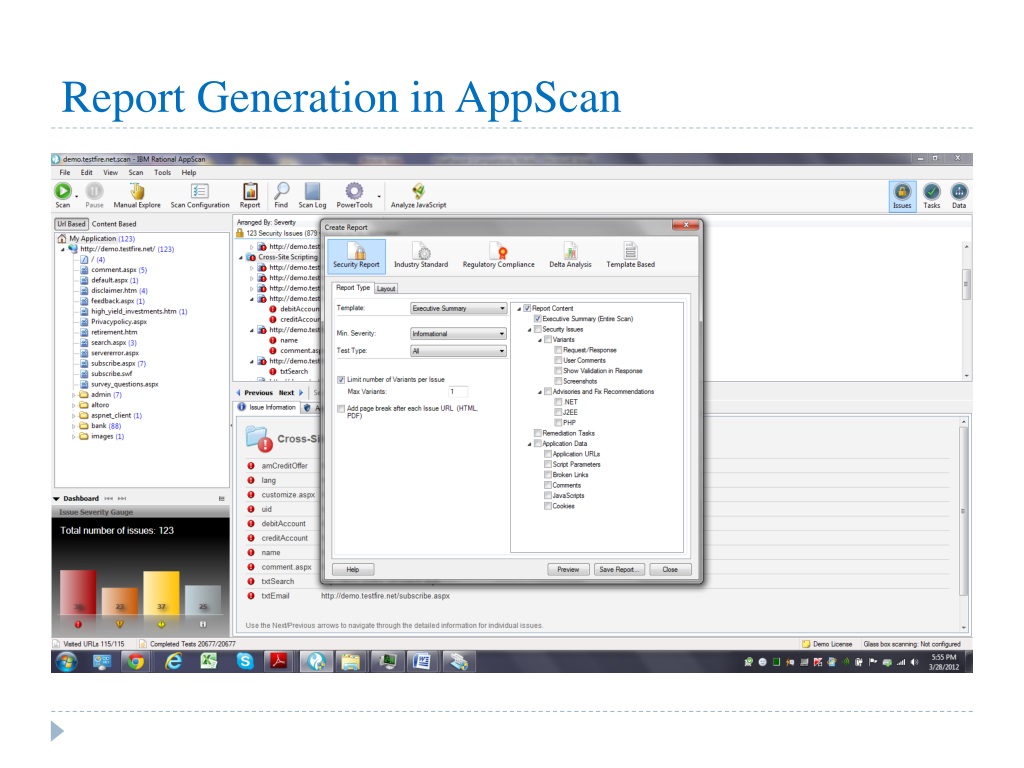Screen dimensions: 1024x768
Task: Select Delta Analysis report type
Action: tap(570, 255)
